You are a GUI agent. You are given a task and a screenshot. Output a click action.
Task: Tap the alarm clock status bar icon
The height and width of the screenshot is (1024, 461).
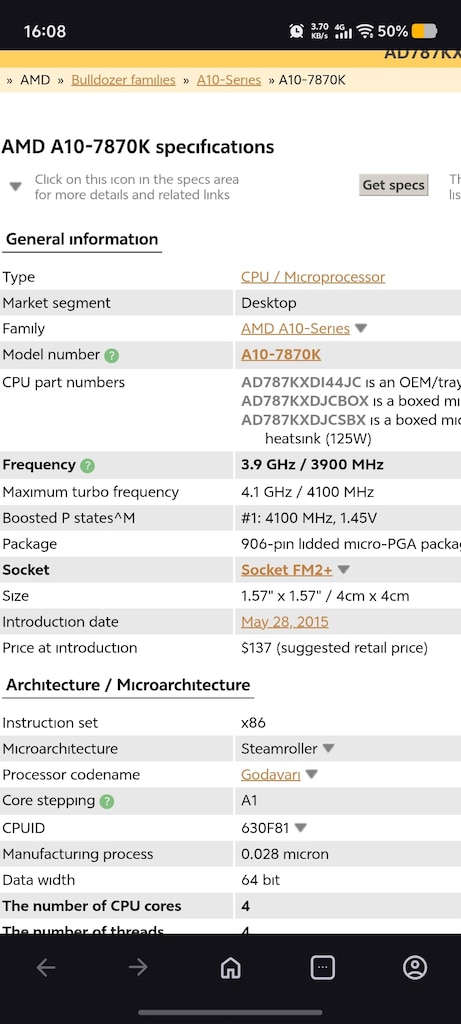(x=296, y=31)
